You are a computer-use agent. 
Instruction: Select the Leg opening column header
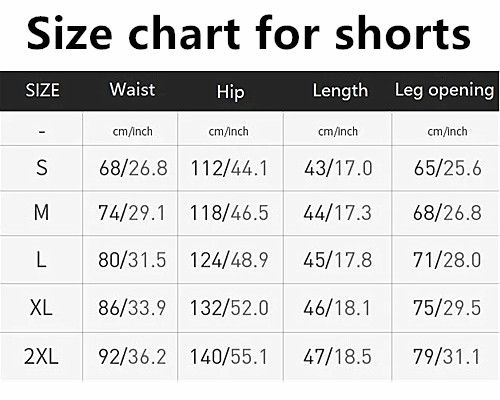click(x=444, y=90)
